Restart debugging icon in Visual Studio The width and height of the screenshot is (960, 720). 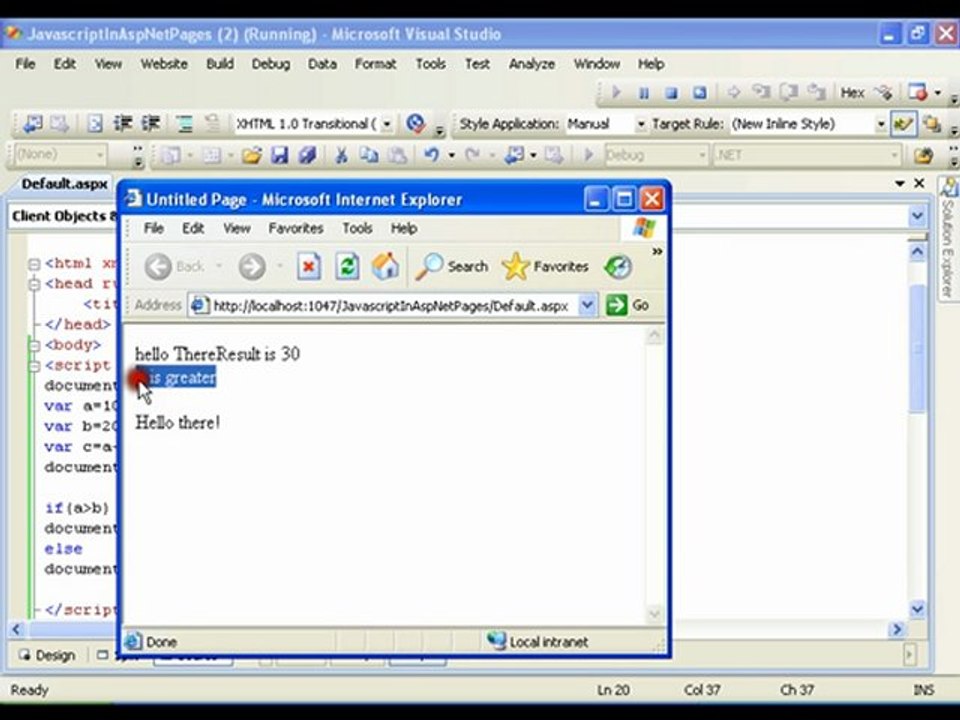click(699, 93)
